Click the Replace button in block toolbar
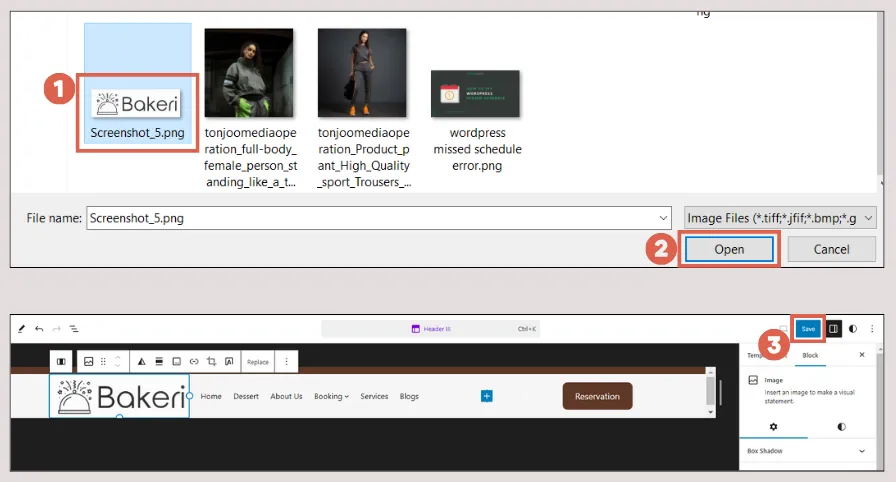The height and width of the screenshot is (482, 896). click(x=258, y=362)
